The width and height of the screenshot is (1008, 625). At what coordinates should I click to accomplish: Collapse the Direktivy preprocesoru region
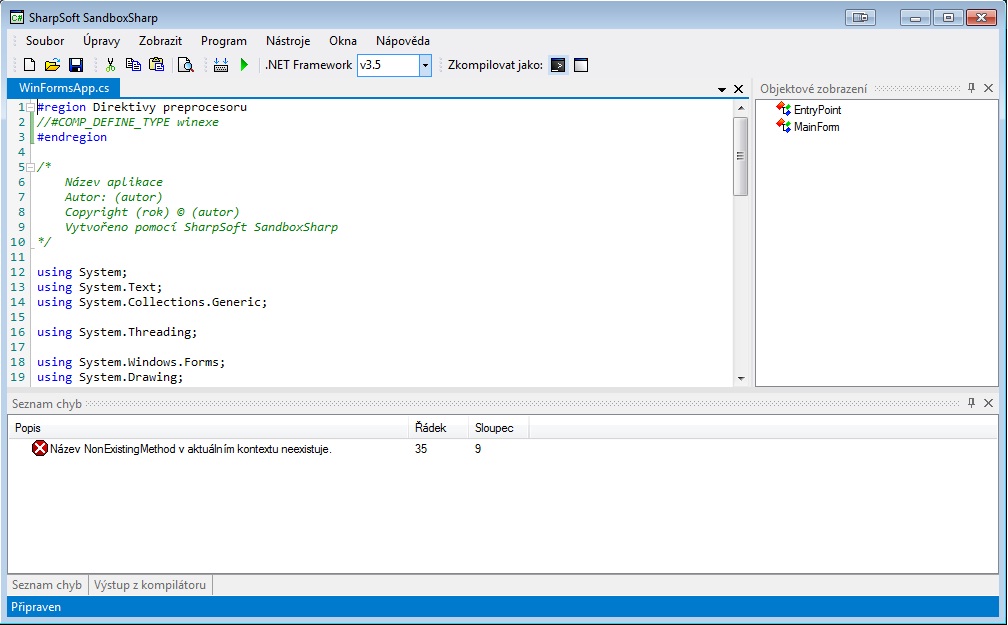coord(30,107)
